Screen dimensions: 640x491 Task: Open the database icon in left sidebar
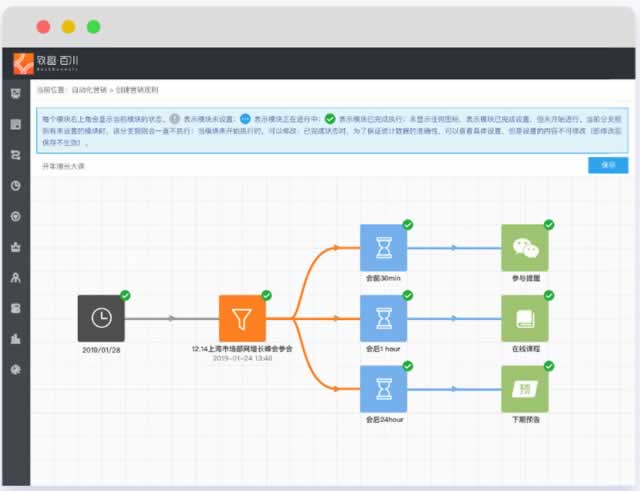pos(15,307)
